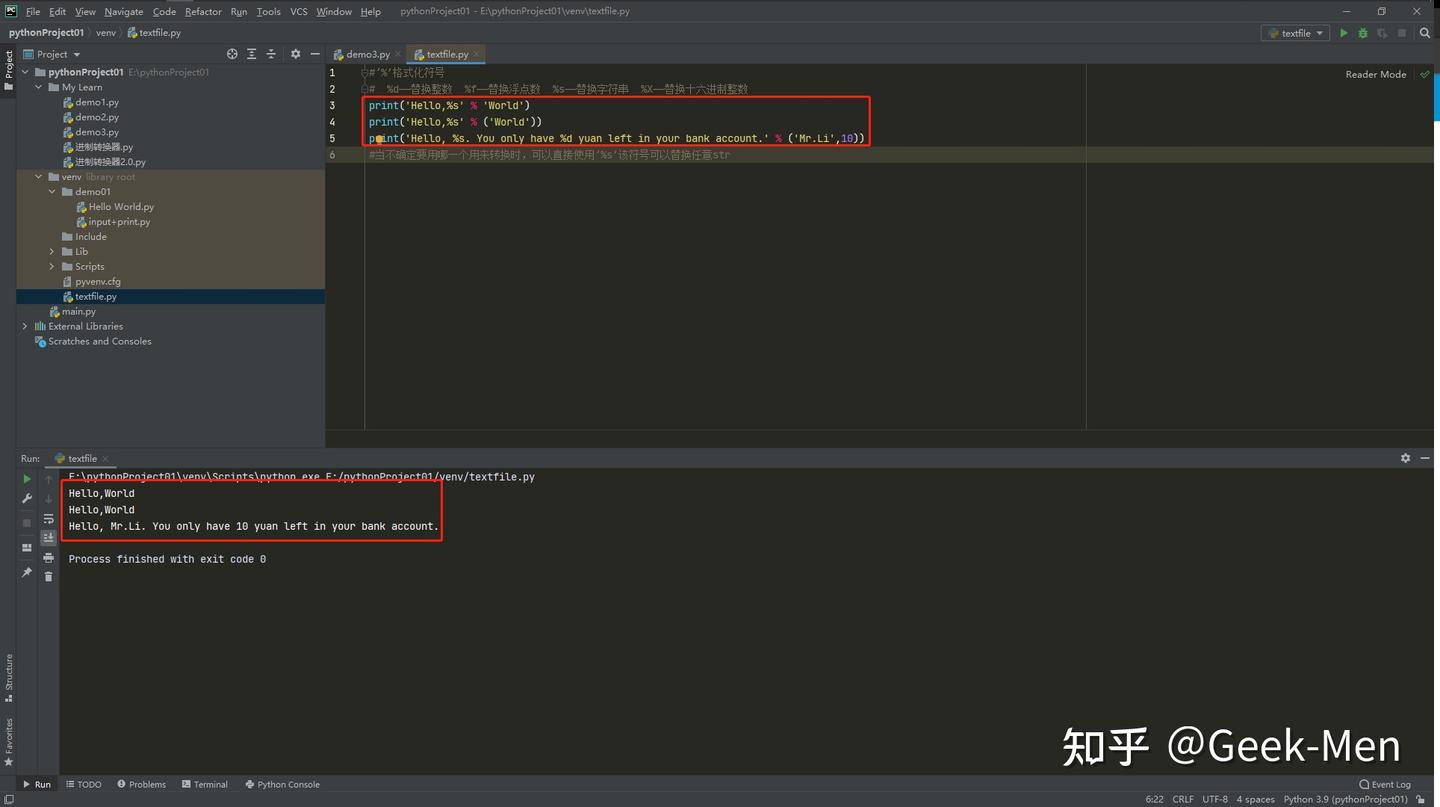This screenshot has height=807, width=1440.
Task: Open search everywhere with the magnifier icon
Action: click(x=1424, y=33)
